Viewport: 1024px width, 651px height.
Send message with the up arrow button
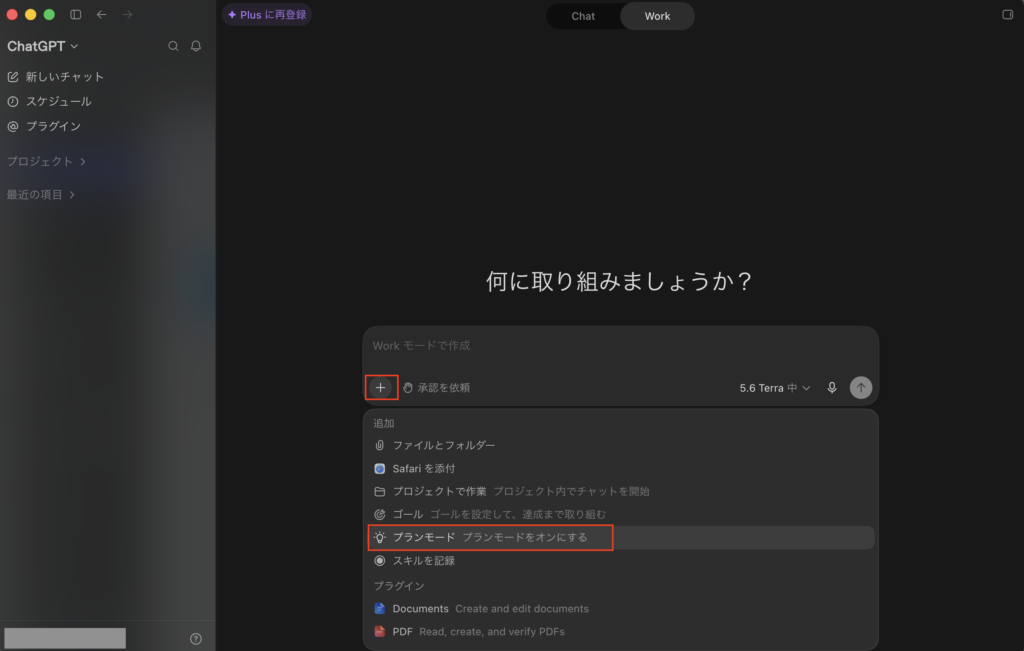861,387
